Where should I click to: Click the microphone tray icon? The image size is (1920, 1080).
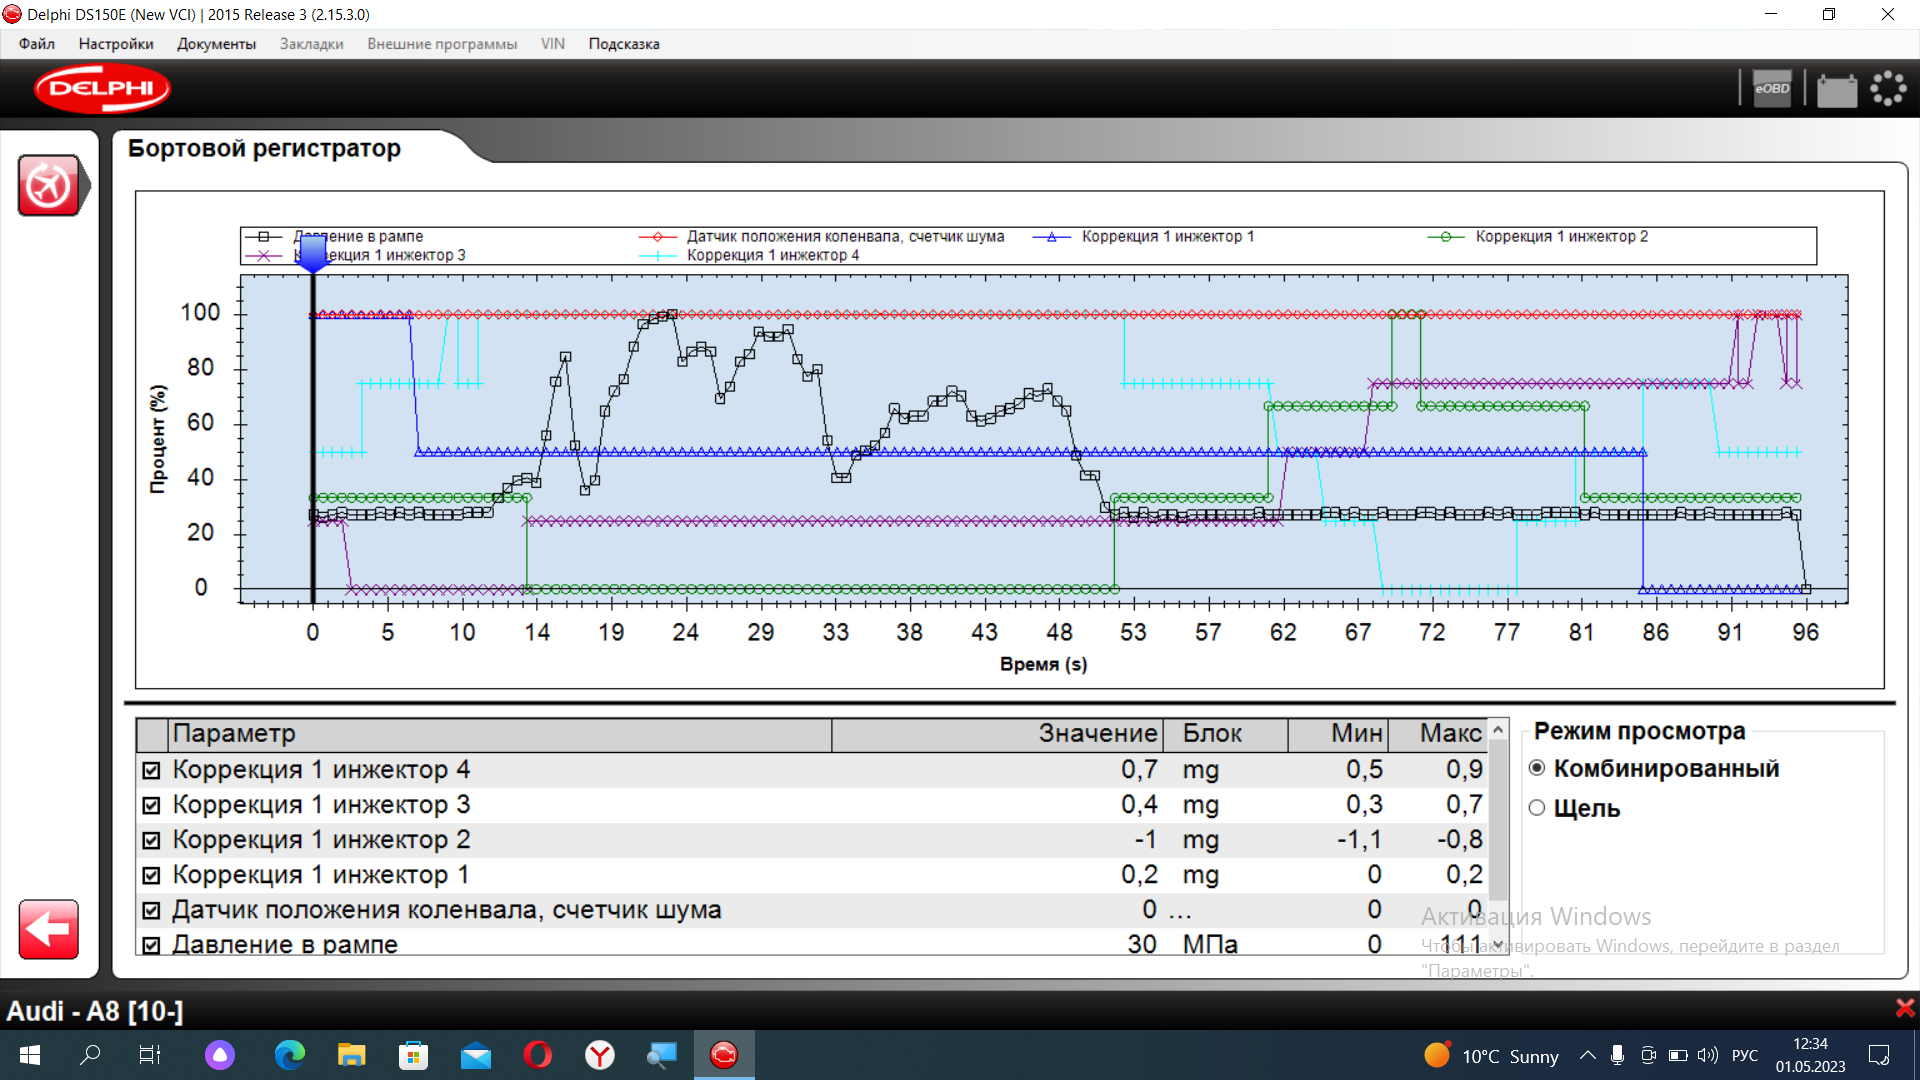tap(1618, 1055)
